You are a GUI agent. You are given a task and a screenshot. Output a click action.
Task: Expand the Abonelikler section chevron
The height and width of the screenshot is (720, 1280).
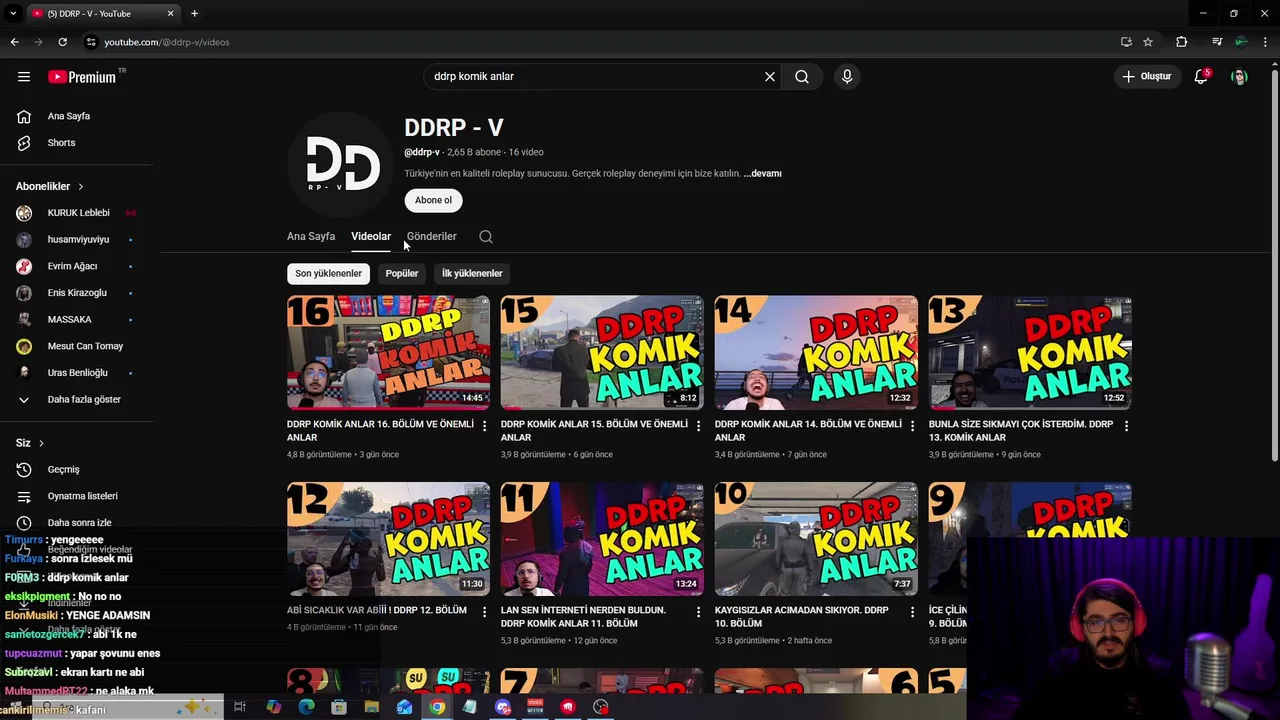tap(81, 187)
